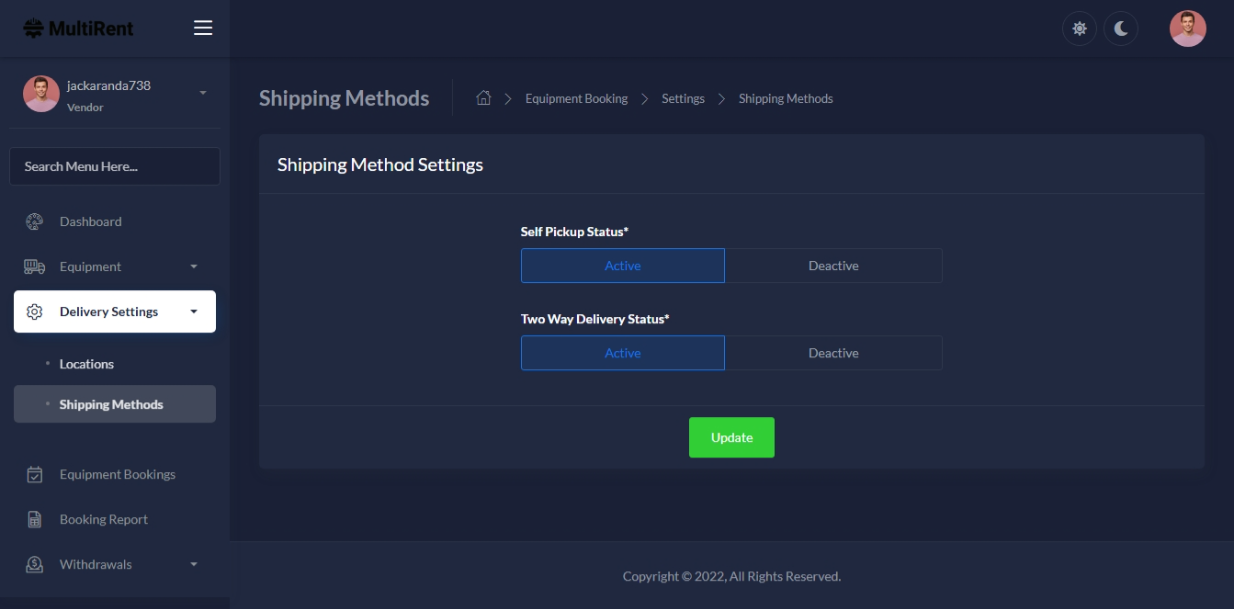The image size is (1234, 609).
Task: Click the Equipment Bookings calendar icon
Action: 34,475
